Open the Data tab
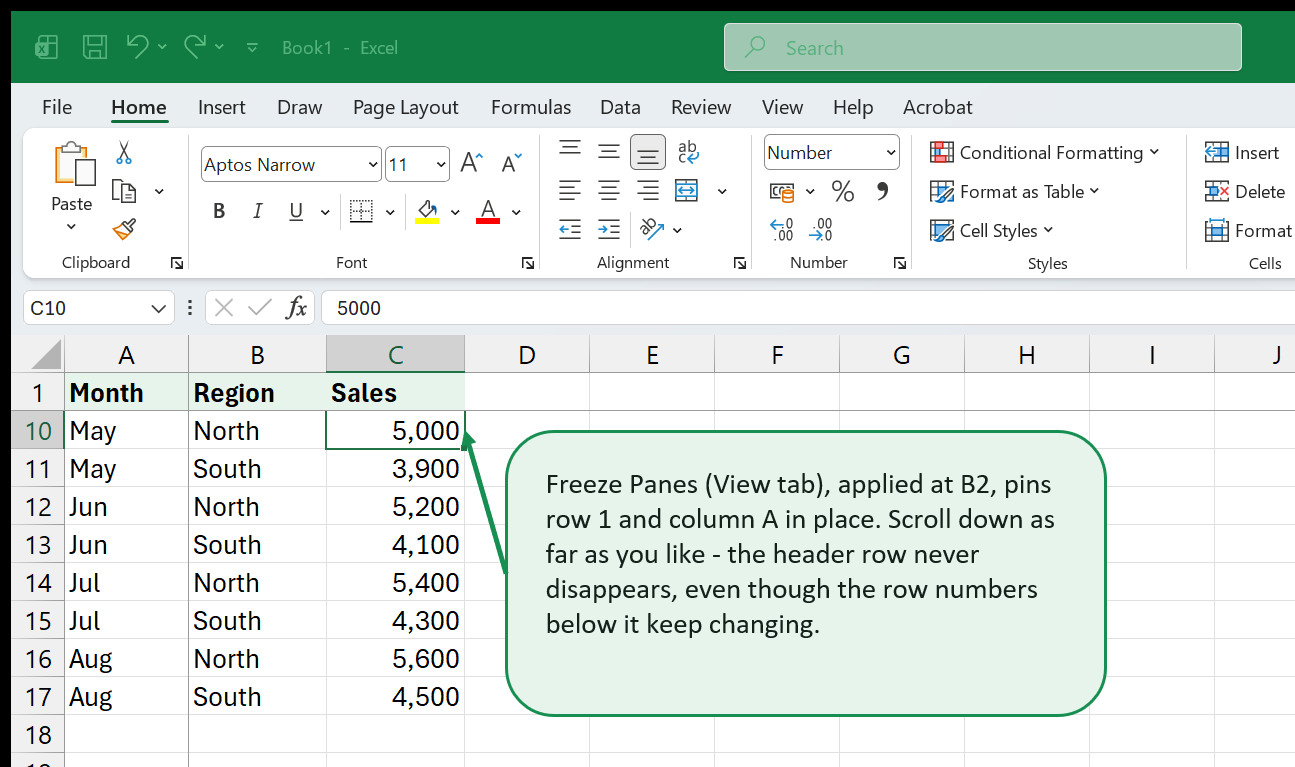 point(620,107)
